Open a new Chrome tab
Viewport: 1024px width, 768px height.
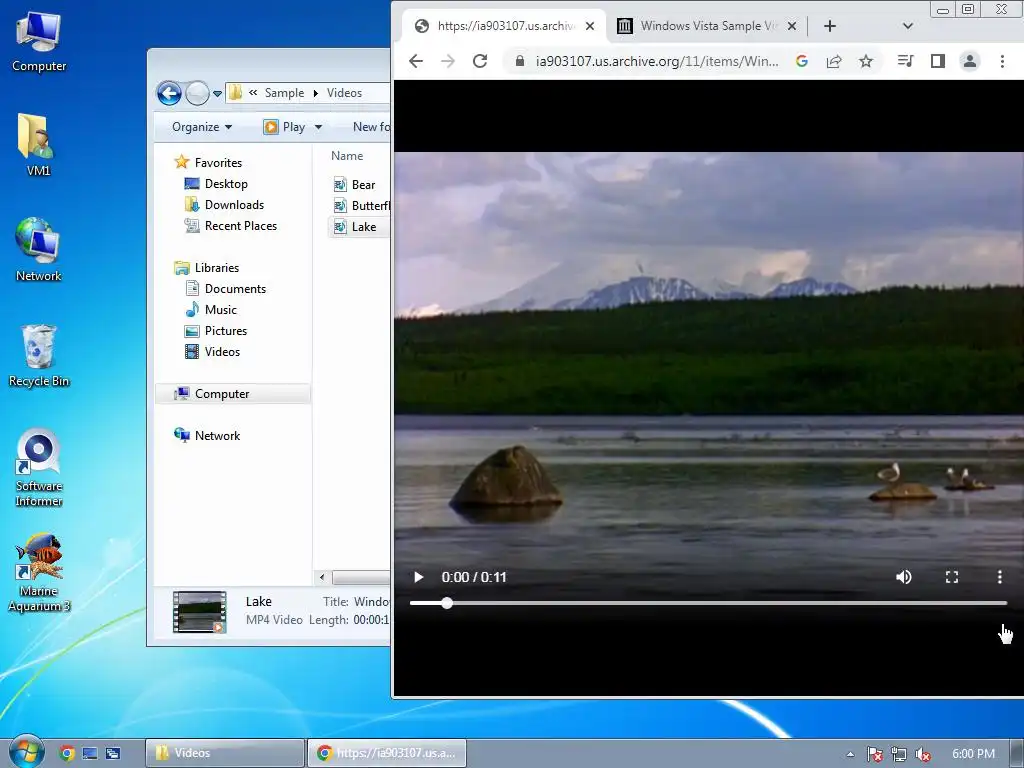coord(829,26)
